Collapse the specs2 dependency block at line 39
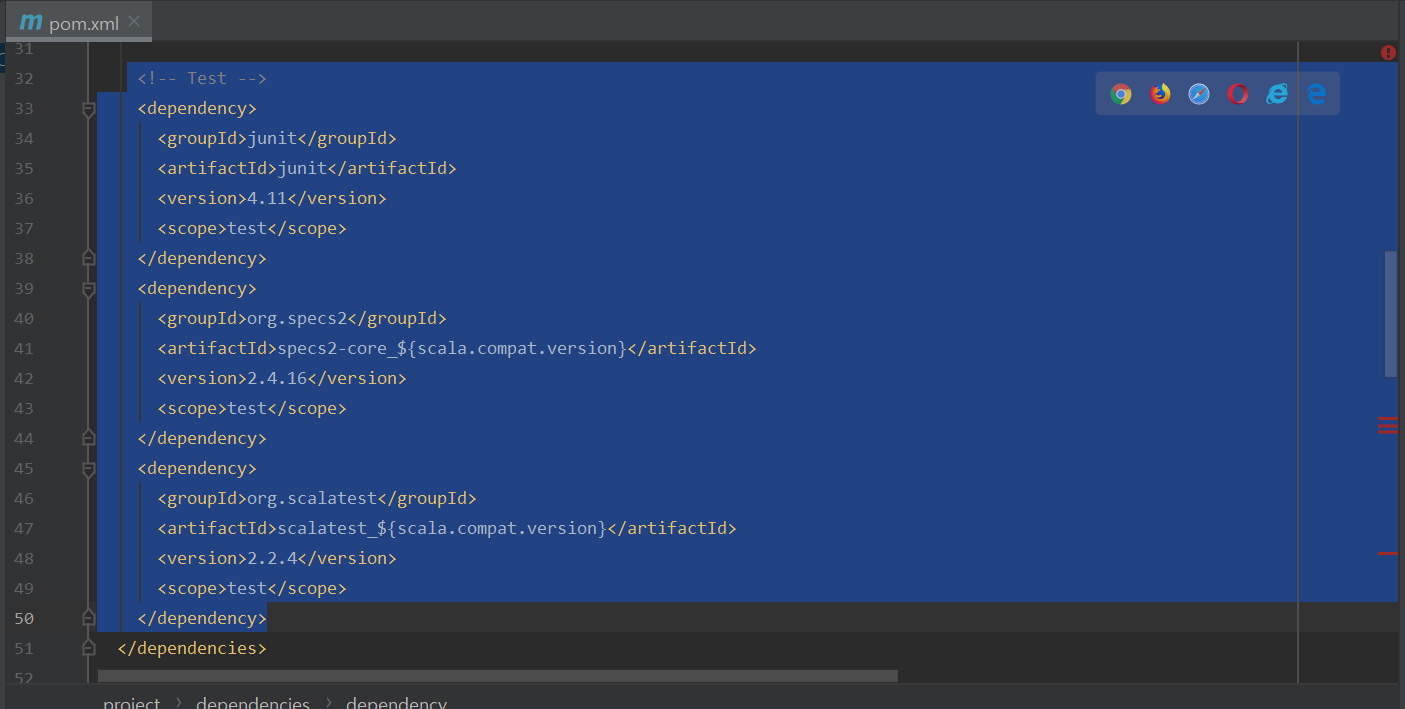The image size is (1405, 709). tap(88, 289)
